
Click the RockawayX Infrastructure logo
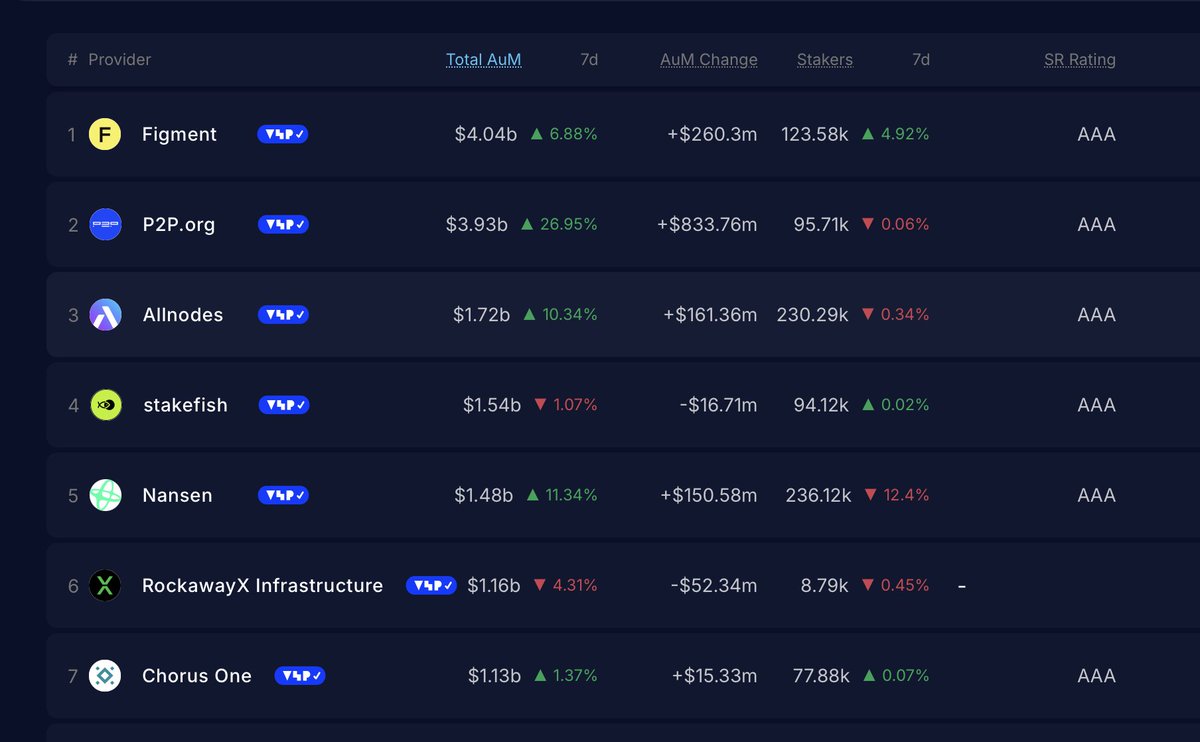(104, 585)
